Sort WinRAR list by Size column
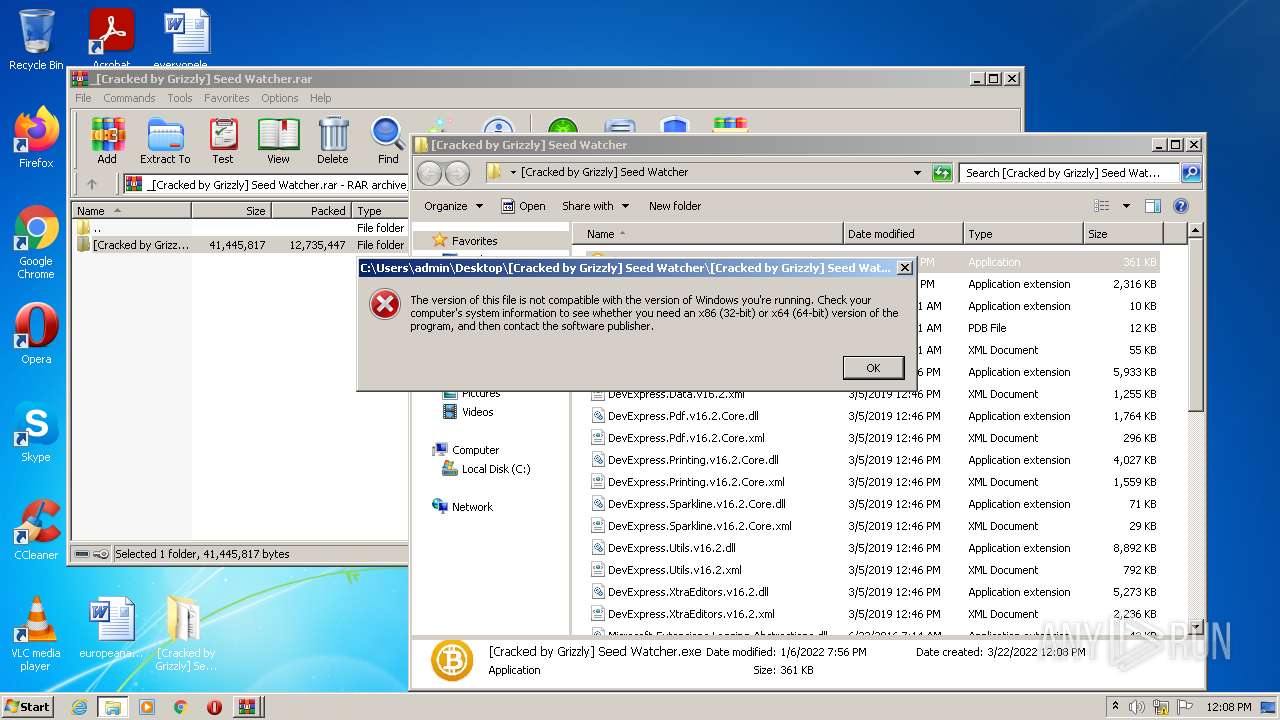The height and width of the screenshot is (720, 1280). [x=231, y=211]
